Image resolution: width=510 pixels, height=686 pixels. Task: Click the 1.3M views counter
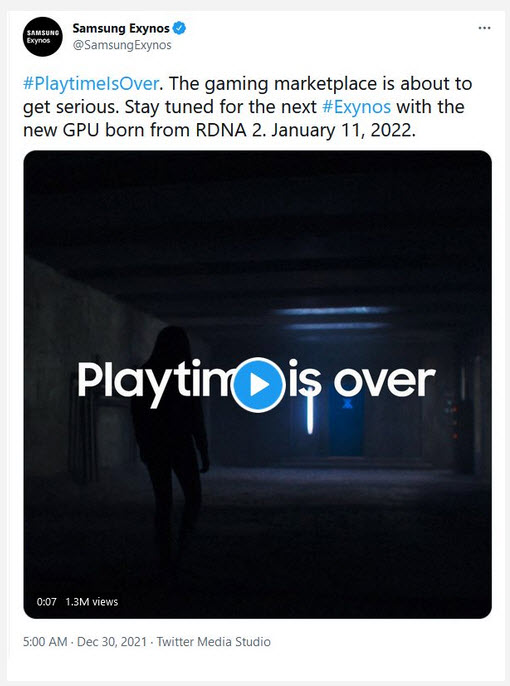[91, 602]
